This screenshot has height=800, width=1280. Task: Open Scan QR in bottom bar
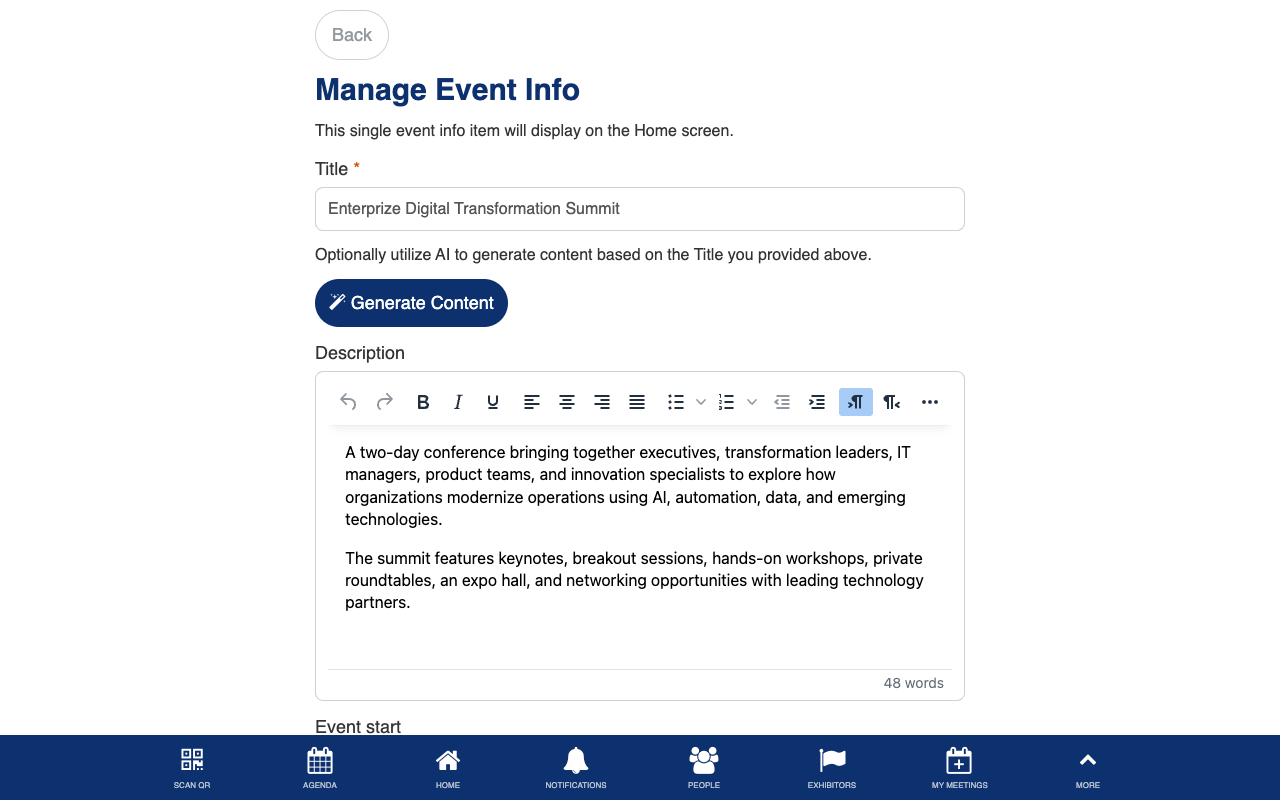pyautogui.click(x=192, y=768)
